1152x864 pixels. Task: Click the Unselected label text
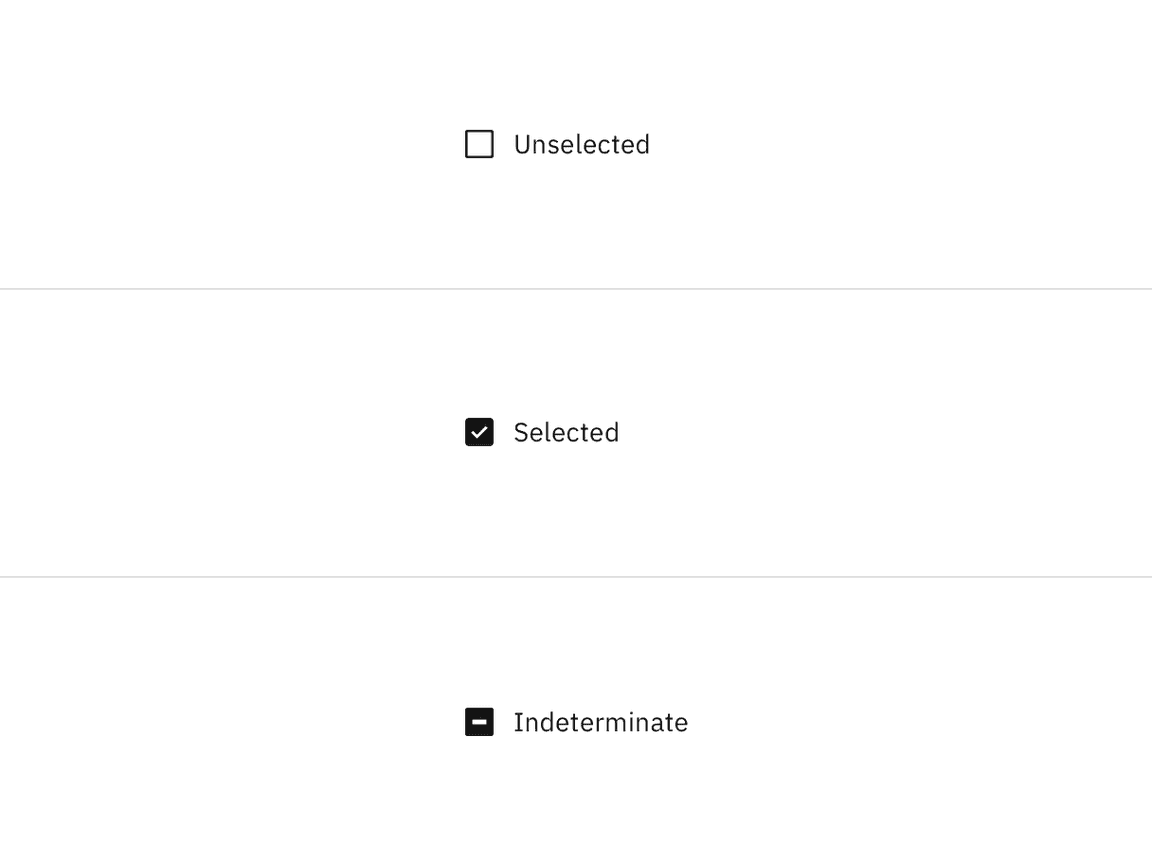coord(581,144)
